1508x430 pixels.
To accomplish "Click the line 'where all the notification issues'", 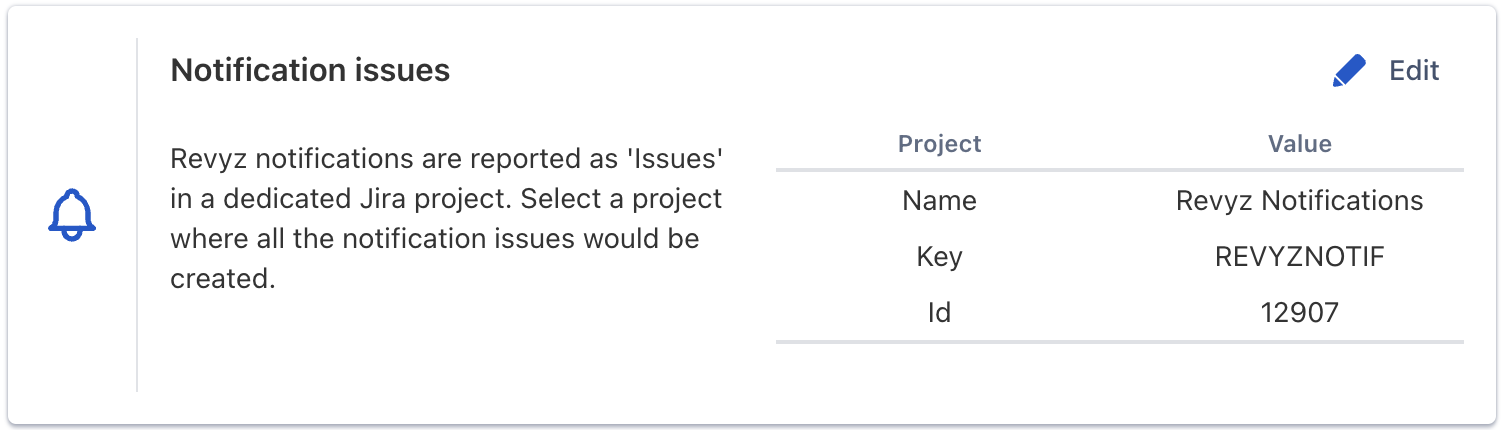I will 434,239.
